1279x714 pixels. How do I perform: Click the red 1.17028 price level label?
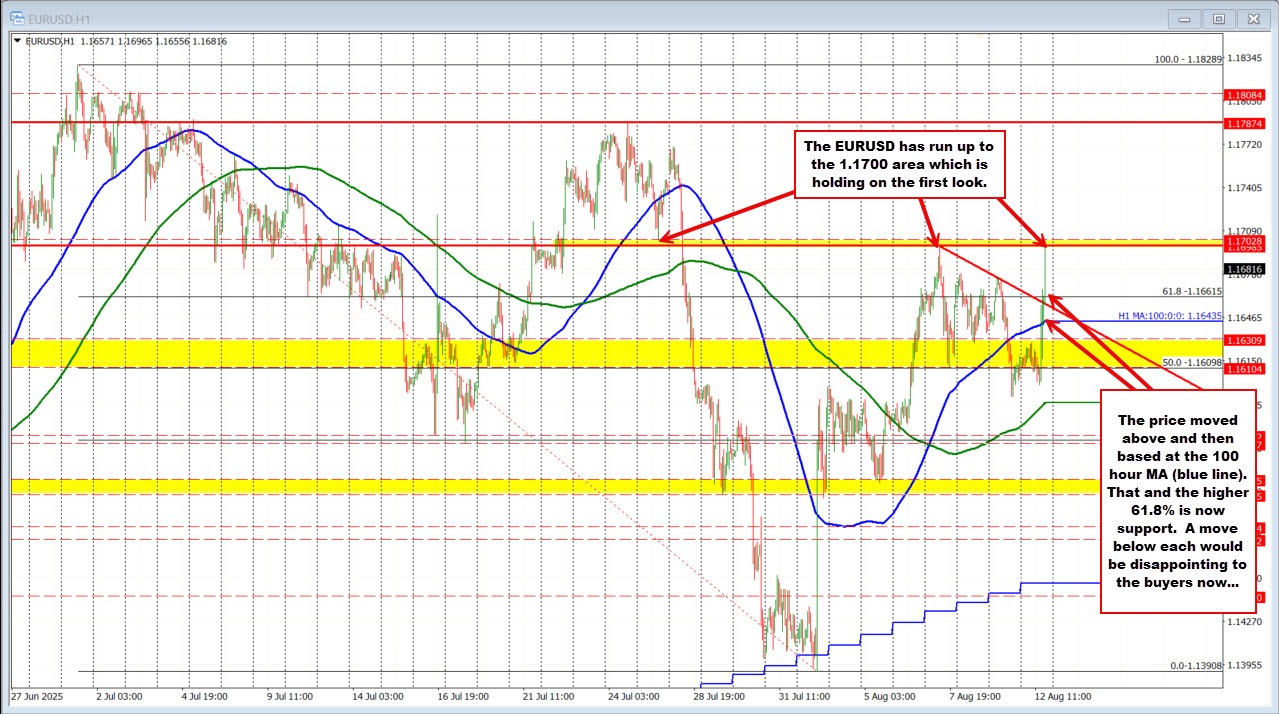(1243, 241)
